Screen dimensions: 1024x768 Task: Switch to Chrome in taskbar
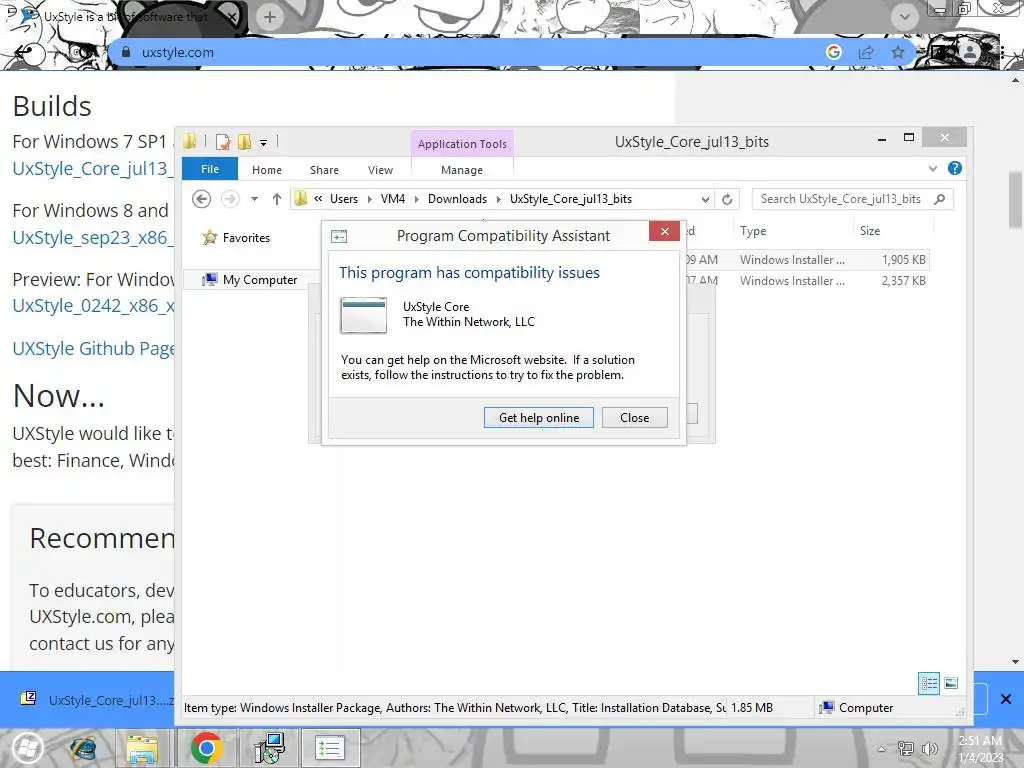point(206,748)
